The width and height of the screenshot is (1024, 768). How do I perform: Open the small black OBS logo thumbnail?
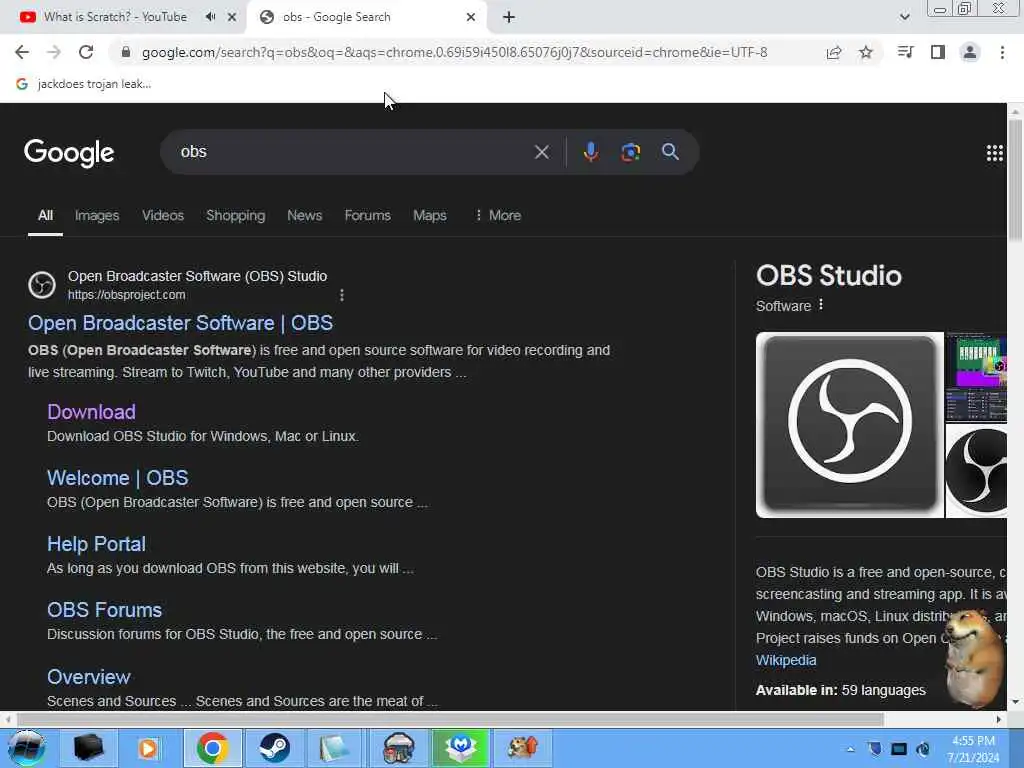coord(976,471)
